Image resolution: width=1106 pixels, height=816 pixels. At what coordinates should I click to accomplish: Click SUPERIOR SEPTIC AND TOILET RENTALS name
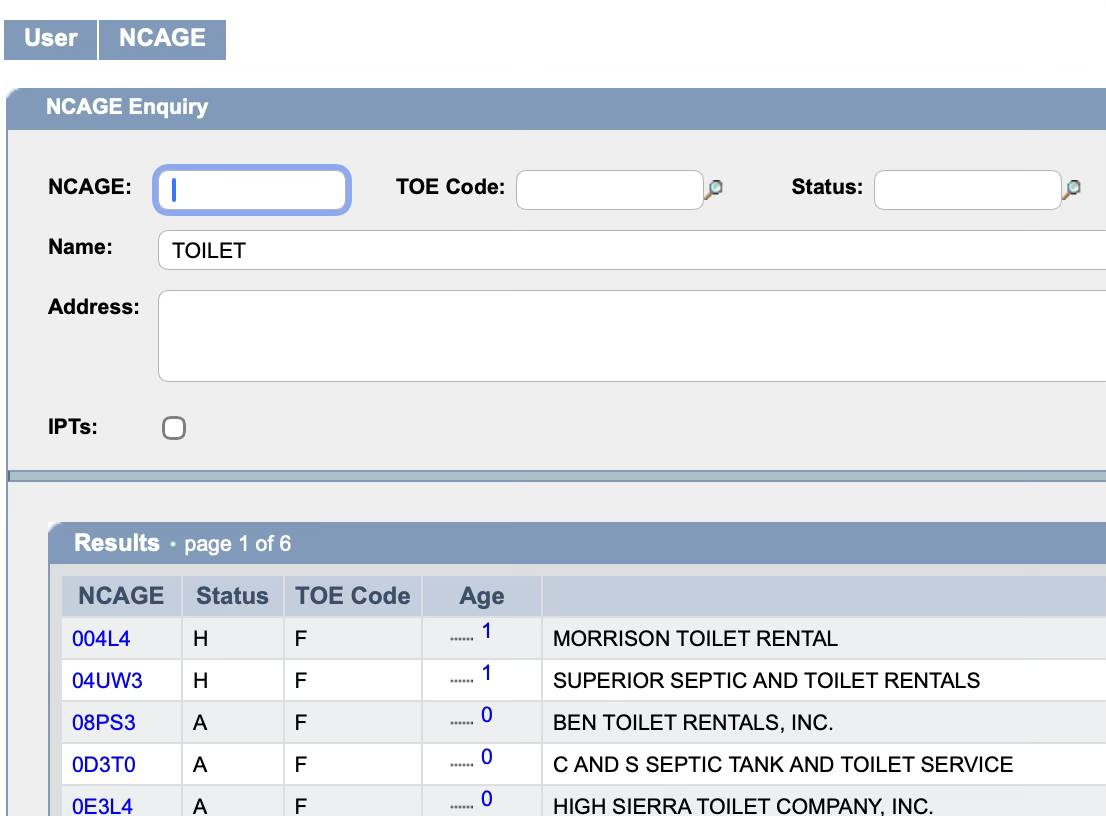(x=767, y=681)
